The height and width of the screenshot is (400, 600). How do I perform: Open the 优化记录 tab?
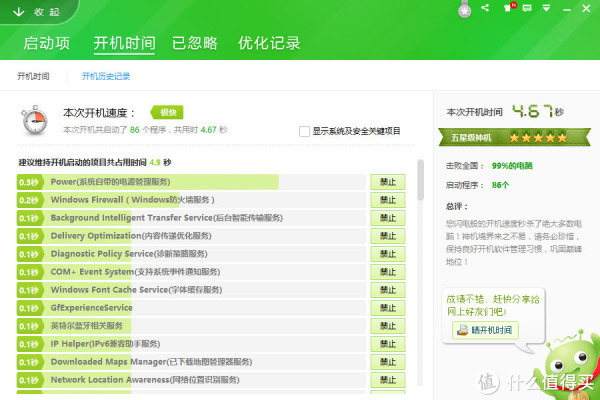coord(269,43)
